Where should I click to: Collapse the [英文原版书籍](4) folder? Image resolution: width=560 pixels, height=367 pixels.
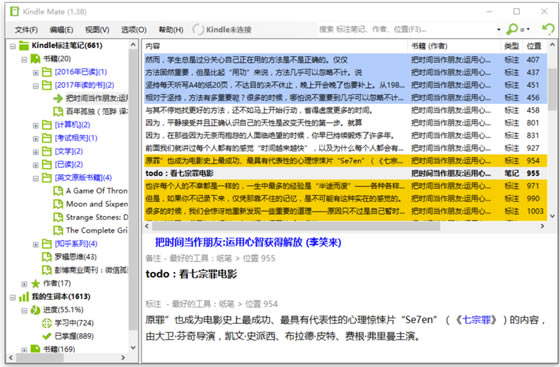(35, 178)
